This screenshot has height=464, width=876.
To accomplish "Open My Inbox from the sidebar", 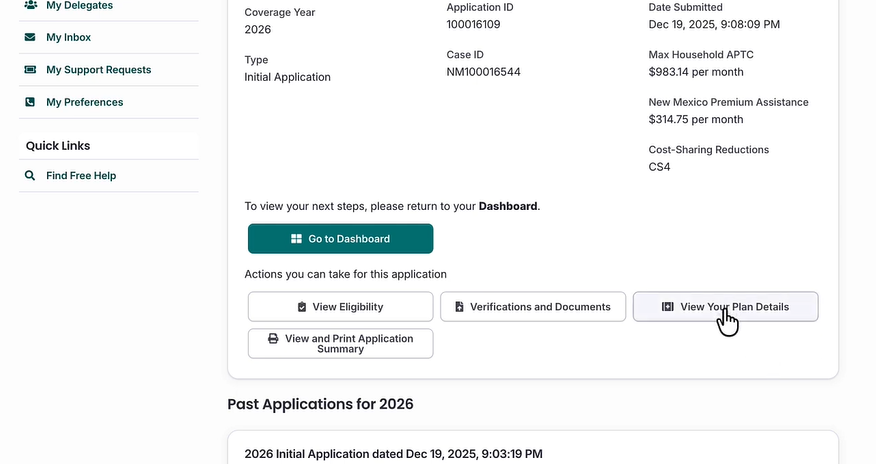I will click(x=68, y=37).
